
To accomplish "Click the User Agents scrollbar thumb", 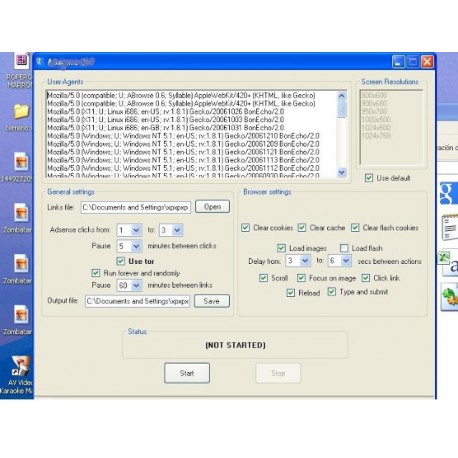I will 342,109.
